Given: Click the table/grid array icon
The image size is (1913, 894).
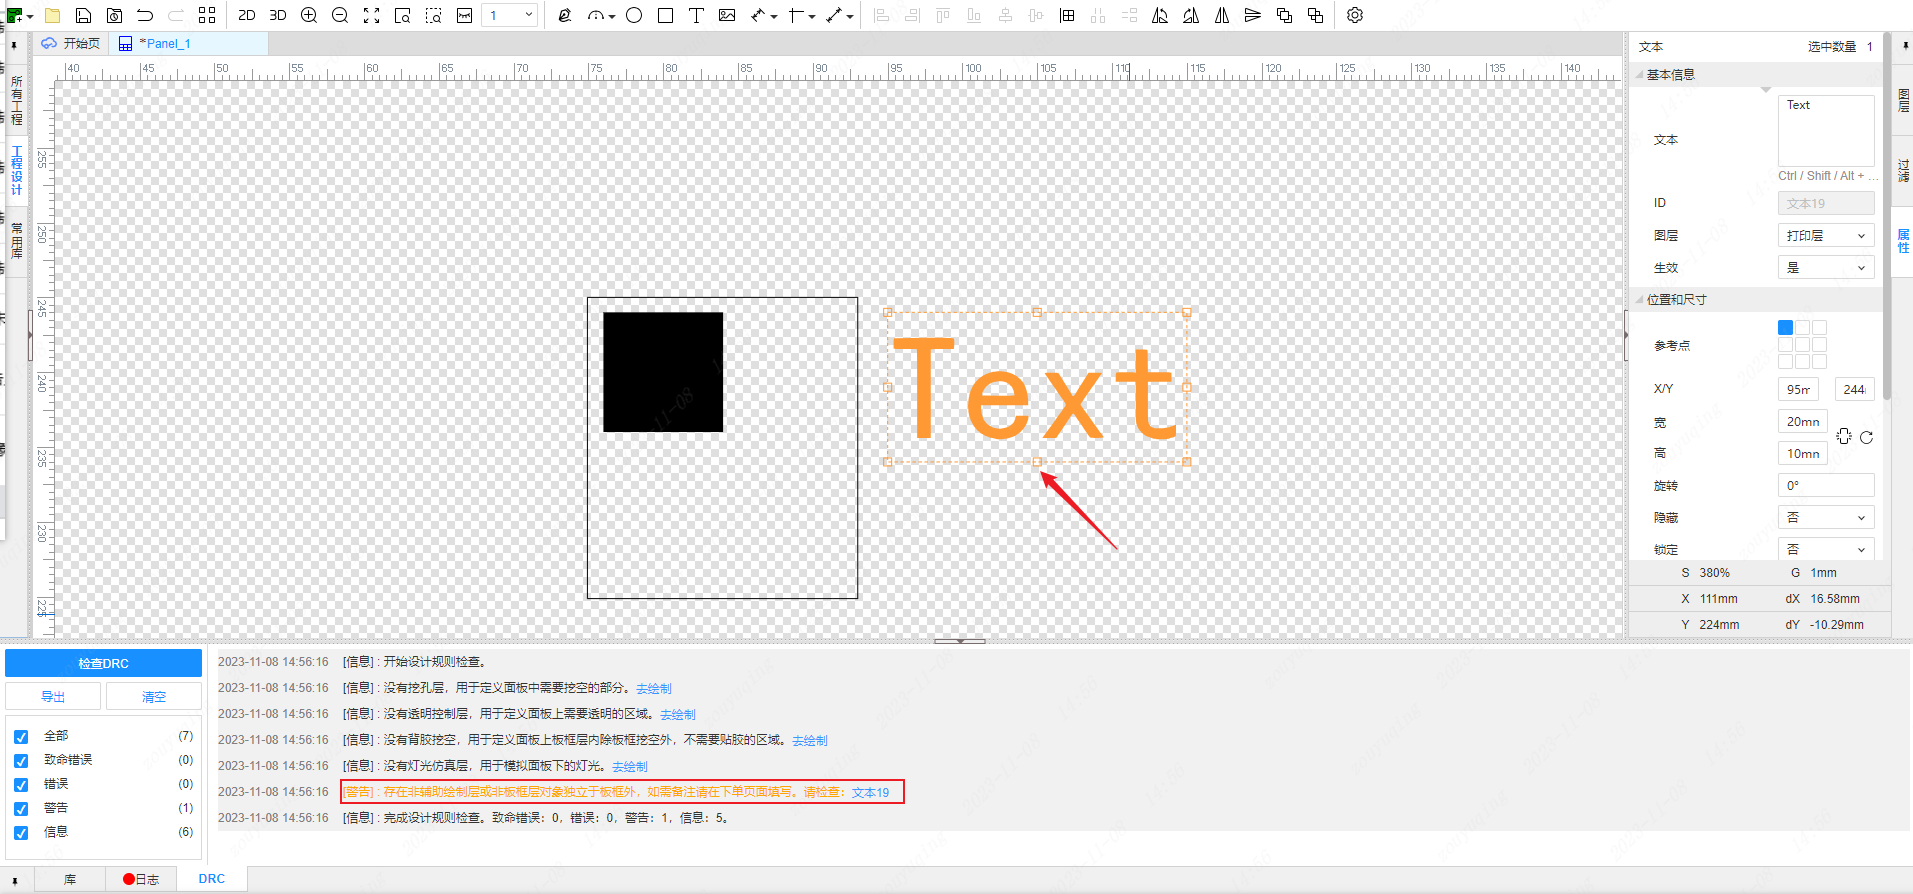Looking at the screenshot, I should coord(1067,15).
